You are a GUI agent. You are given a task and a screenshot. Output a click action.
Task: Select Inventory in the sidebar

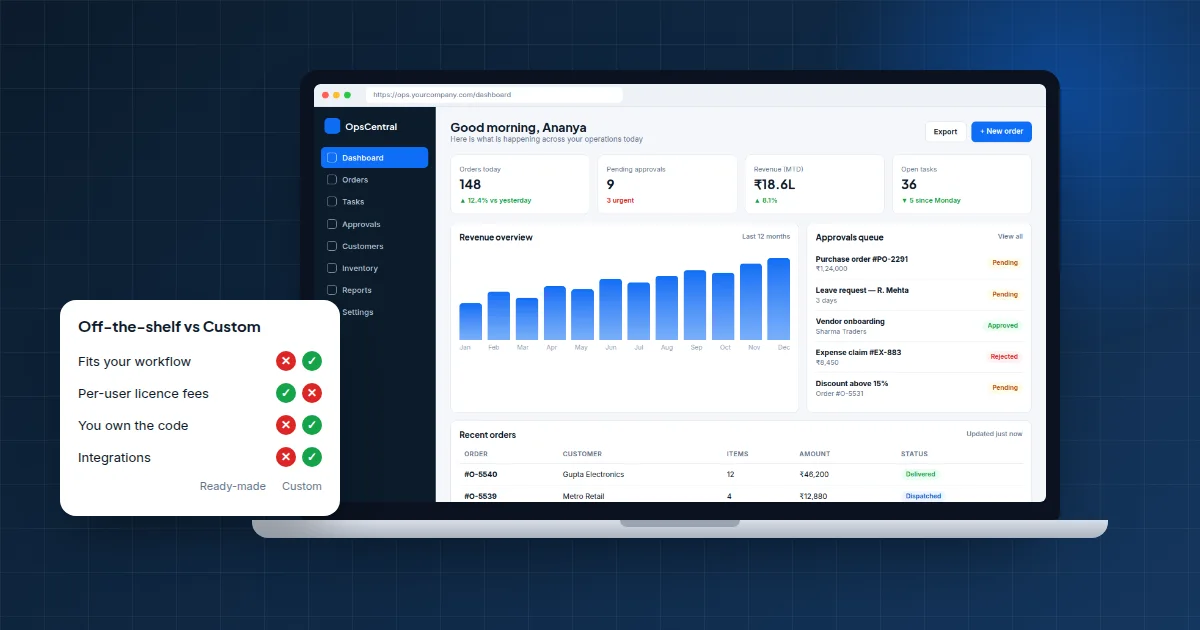point(374,268)
